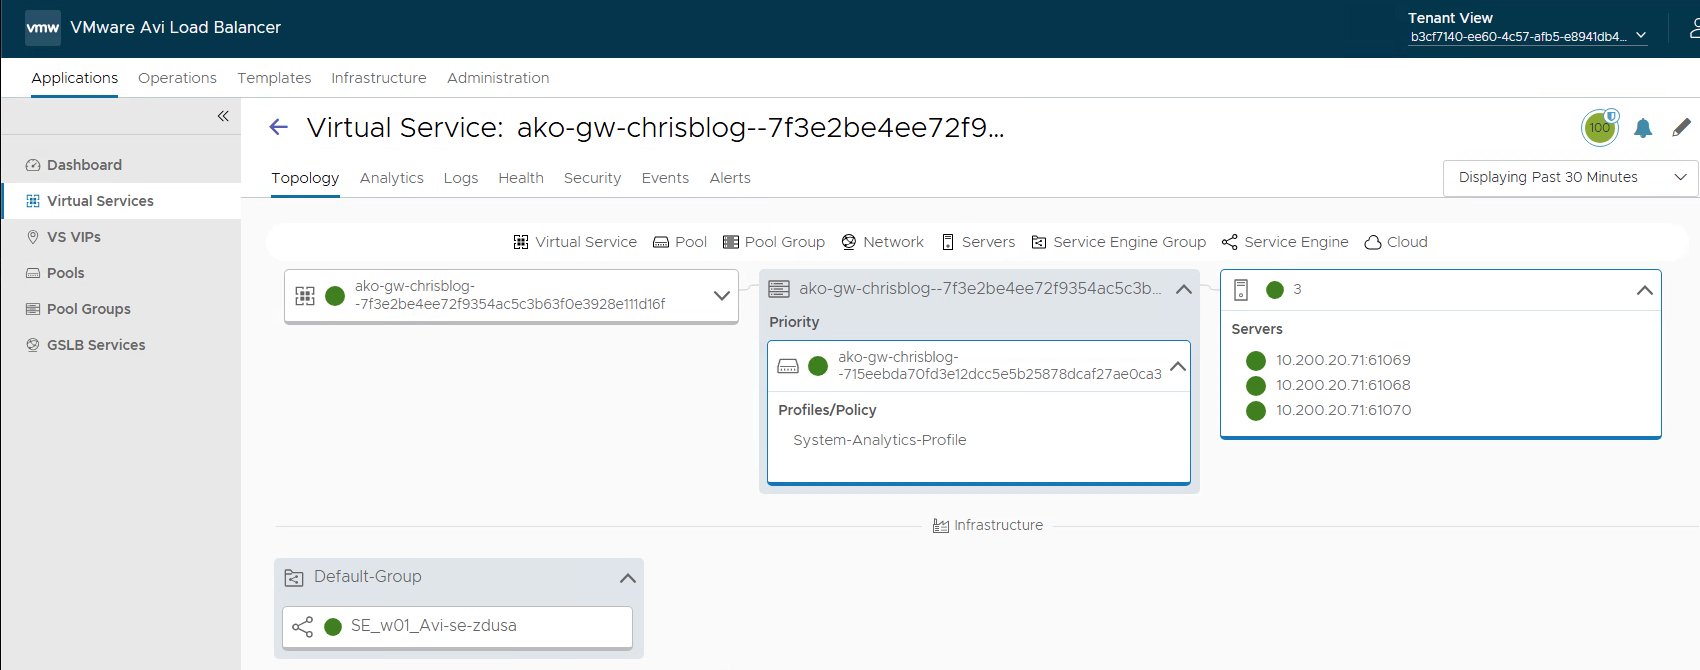Expand the ako-gw-chrisblog virtual service card
This screenshot has height=670, width=1700.
point(721,296)
